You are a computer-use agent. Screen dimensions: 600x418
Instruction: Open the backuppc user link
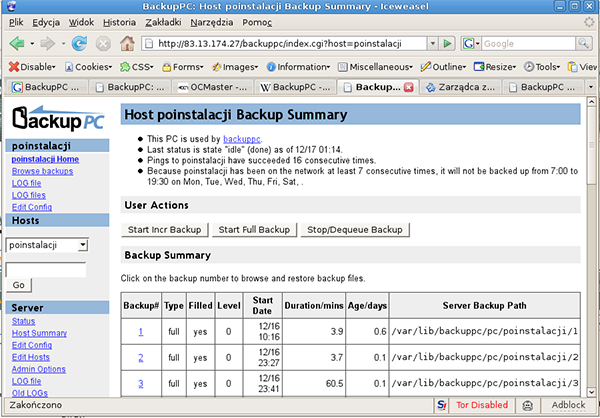coord(242,139)
